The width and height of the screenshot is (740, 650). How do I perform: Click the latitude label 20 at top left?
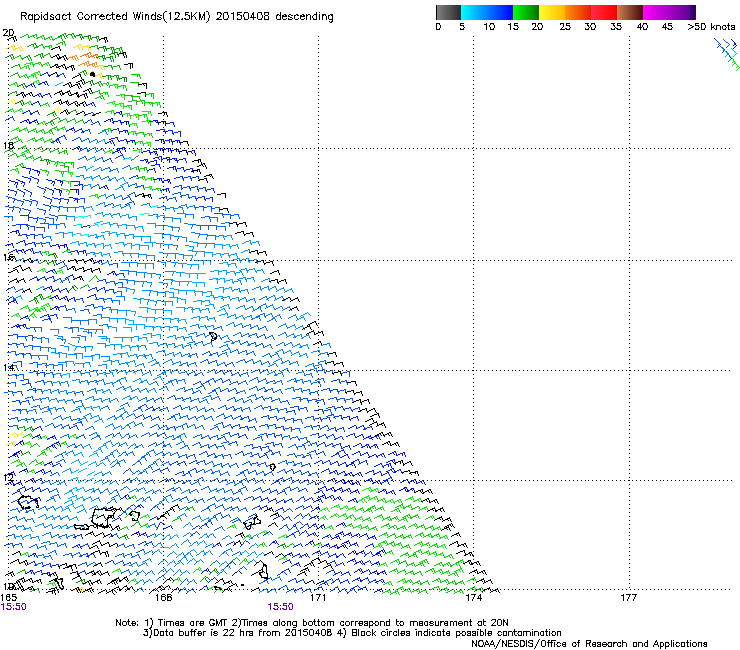[8, 33]
